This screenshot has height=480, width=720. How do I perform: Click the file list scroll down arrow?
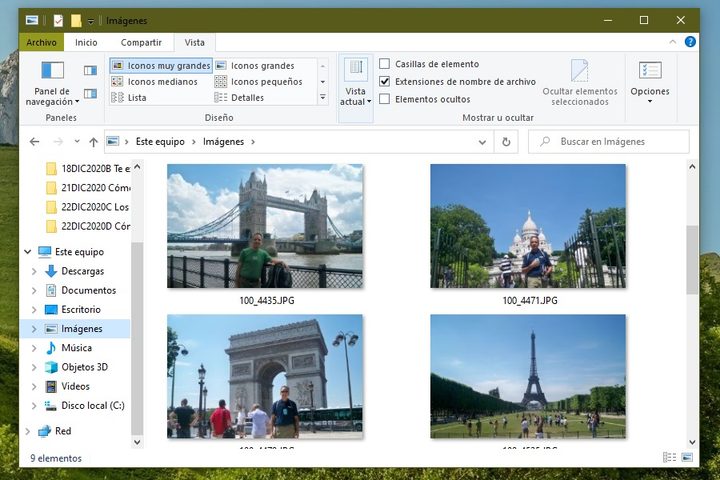click(x=692, y=442)
